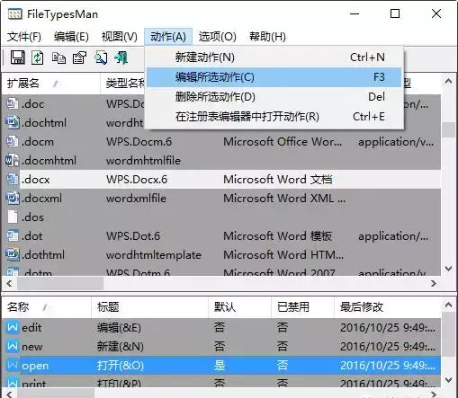Click the edit action WPS icon
Screen dimensions: 458x398
(x=12, y=327)
